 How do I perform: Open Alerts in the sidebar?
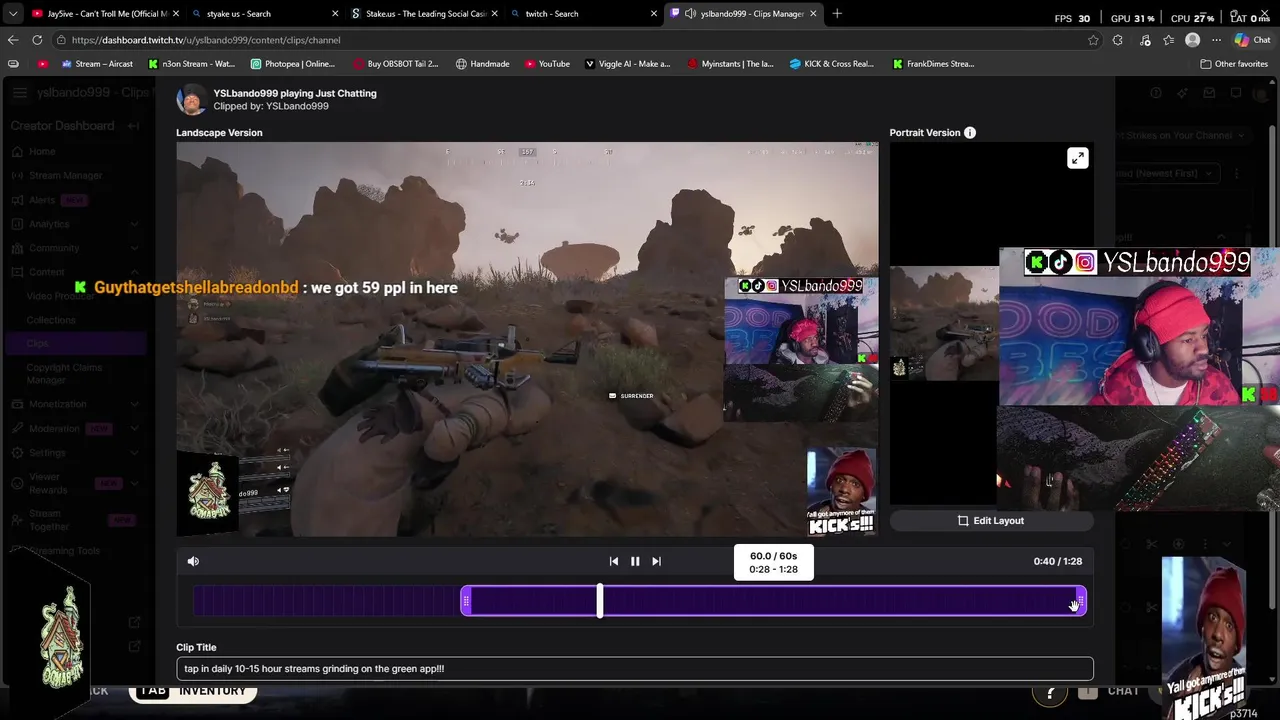tap(42, 200)
